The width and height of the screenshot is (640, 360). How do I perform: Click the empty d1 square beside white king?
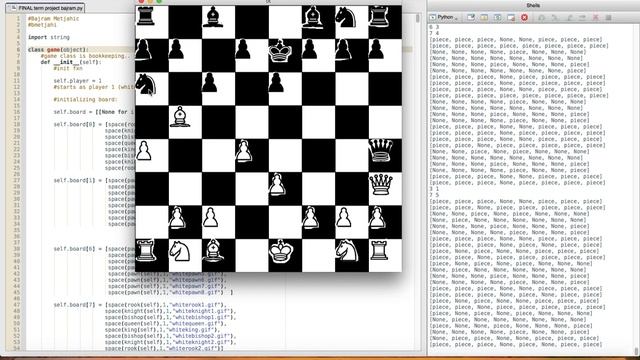tap(251, 255)
